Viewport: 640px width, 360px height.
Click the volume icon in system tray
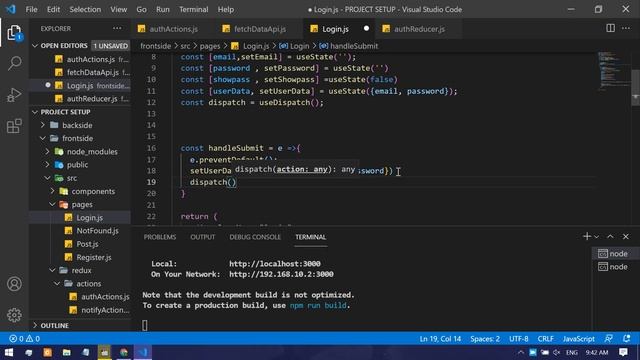[557, 352]
